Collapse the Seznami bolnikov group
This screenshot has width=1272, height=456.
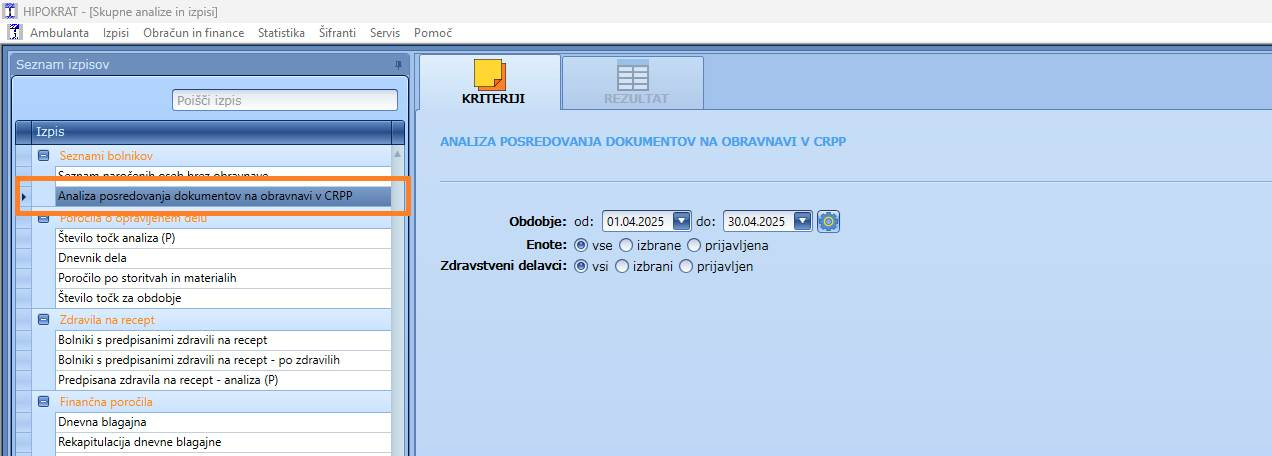[x=44, y=156]
